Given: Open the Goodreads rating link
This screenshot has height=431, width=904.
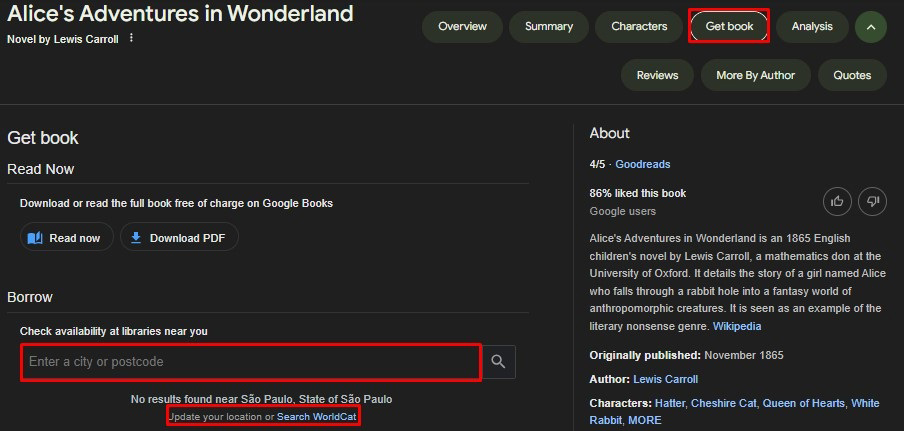Looking at the screenshot, I should point(643,164).
